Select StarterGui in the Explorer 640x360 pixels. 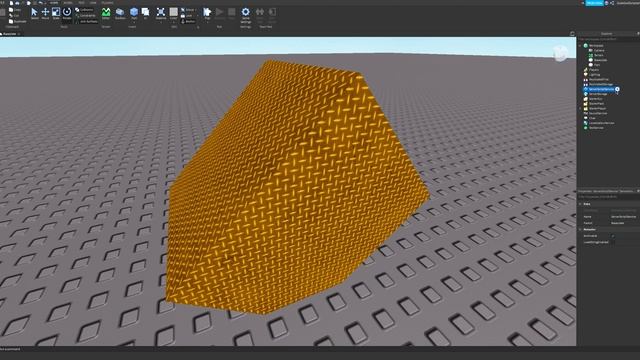tap(596, 99)
